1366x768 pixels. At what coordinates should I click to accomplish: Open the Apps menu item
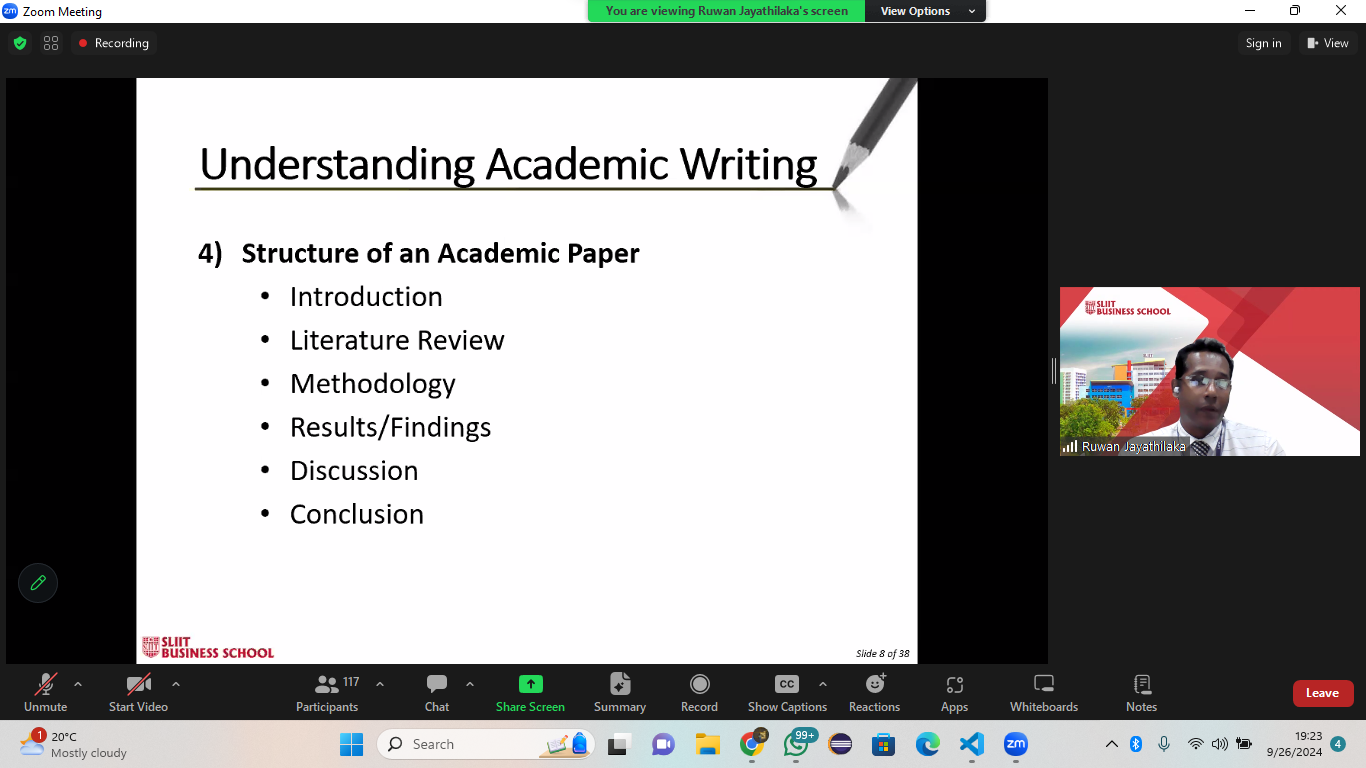click(x=954, y=692)
